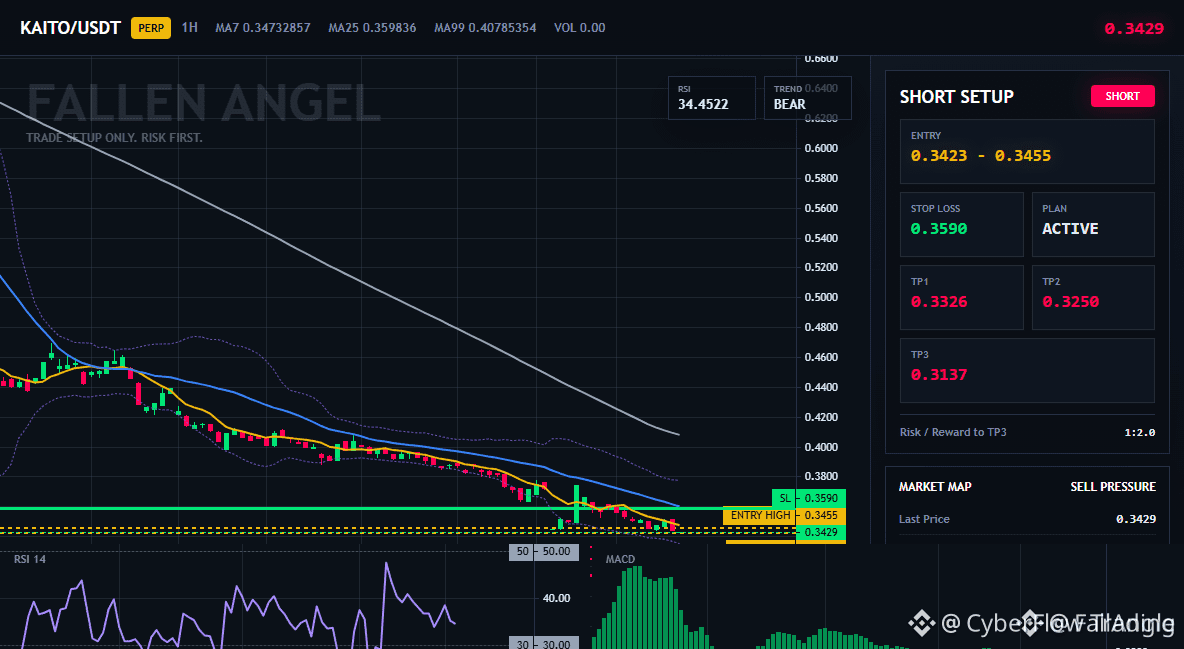Click the MACD panel label
1184x649 pixels.
(621, 559)
